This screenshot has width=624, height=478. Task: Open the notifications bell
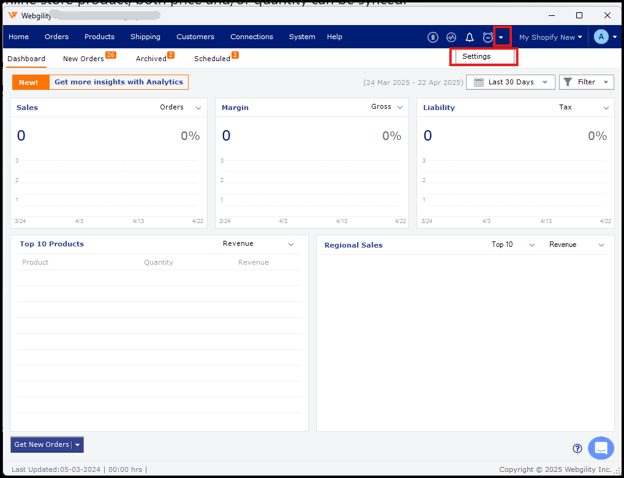(x=469, y=37)
